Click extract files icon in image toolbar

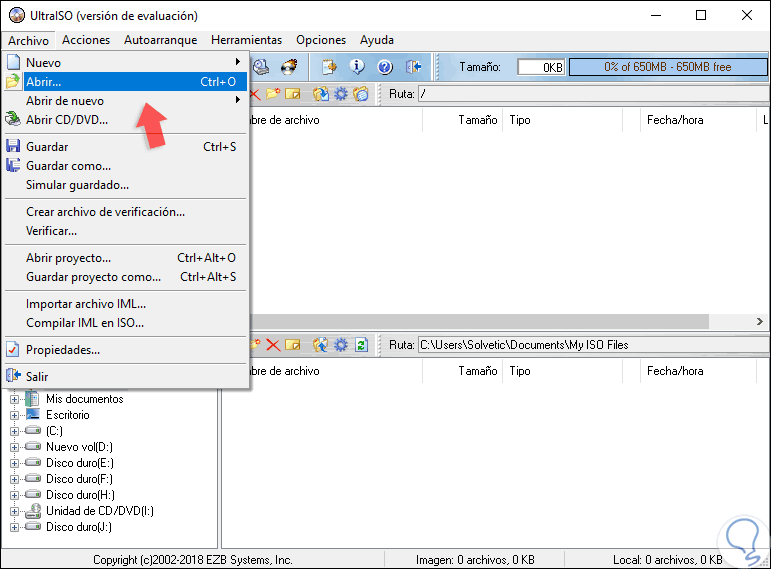pyautogui.click(x=321, y=93)
